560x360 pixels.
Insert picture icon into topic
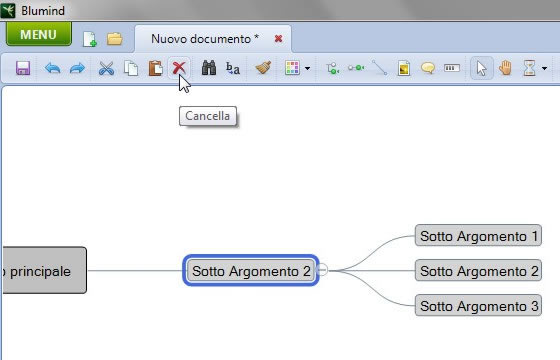coord(404,68)
